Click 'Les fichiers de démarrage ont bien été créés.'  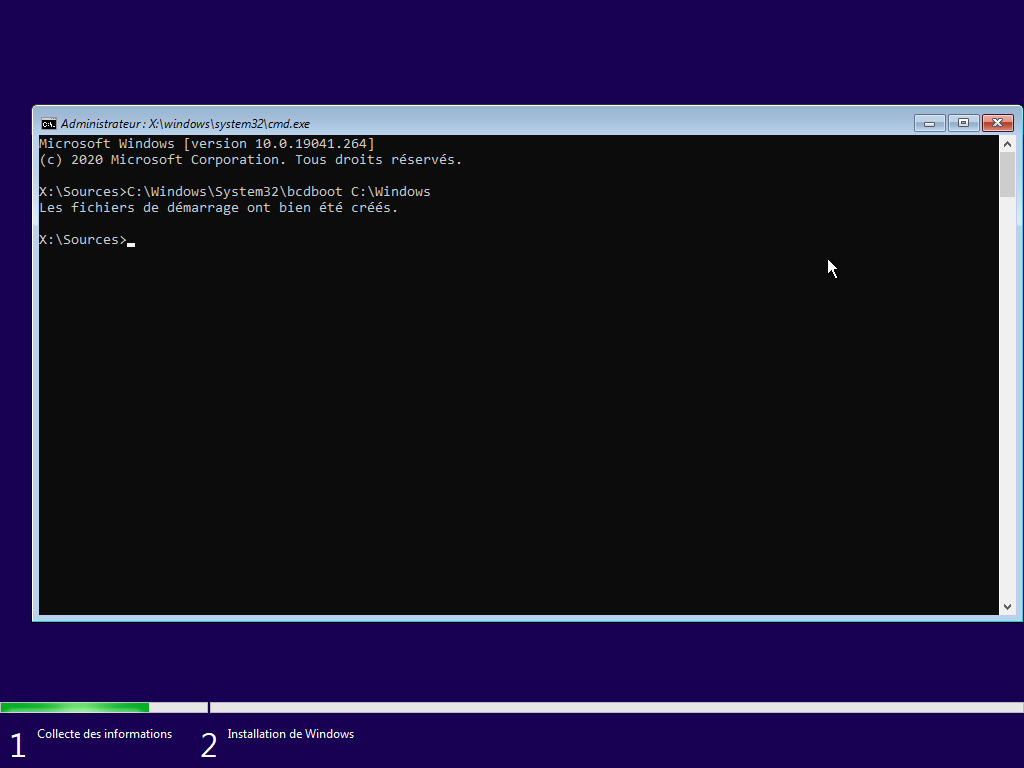[219, 208]
